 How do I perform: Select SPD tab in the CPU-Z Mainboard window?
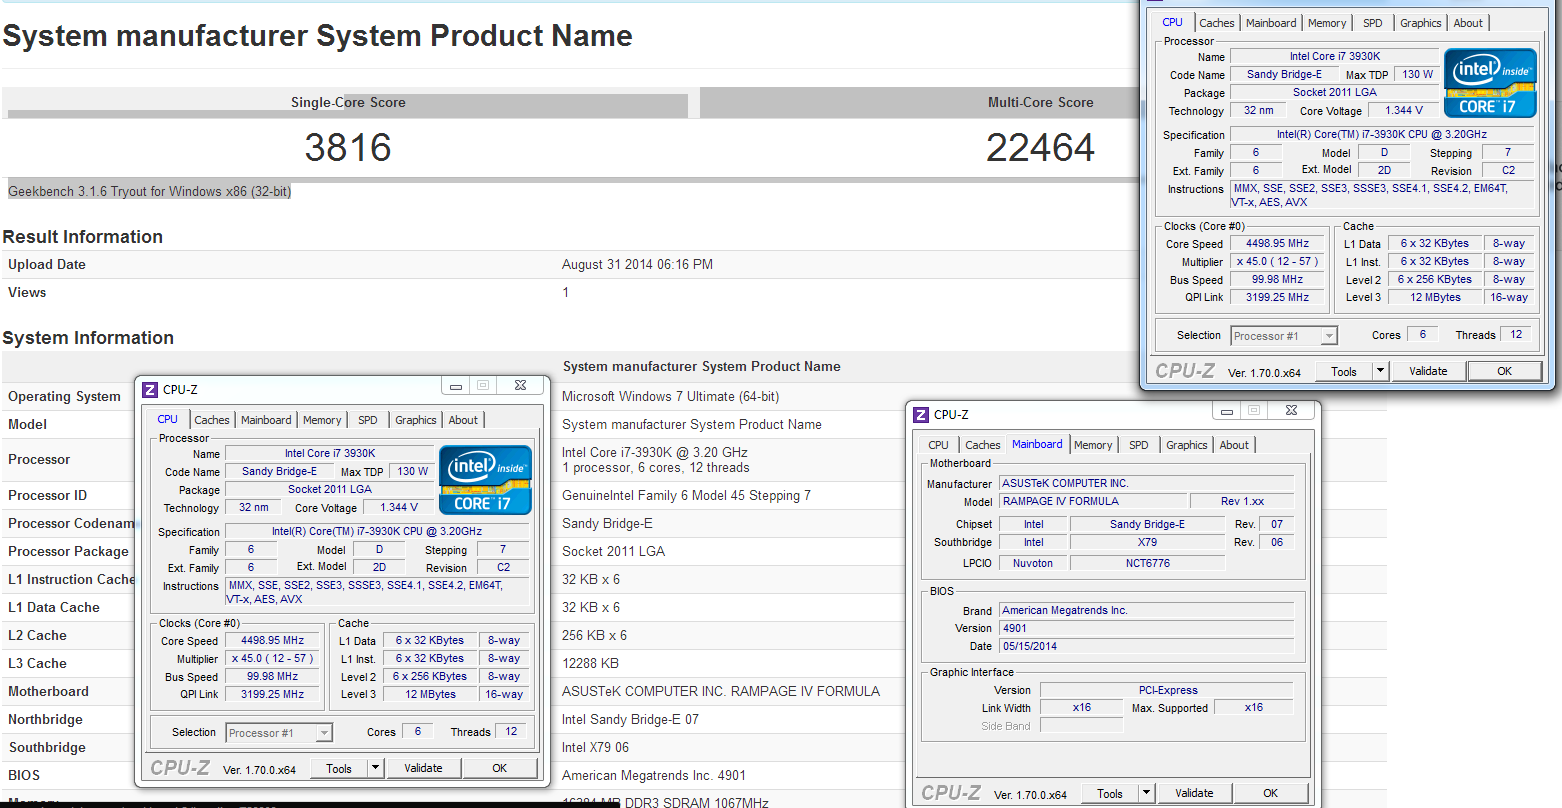click(1139, 445)
